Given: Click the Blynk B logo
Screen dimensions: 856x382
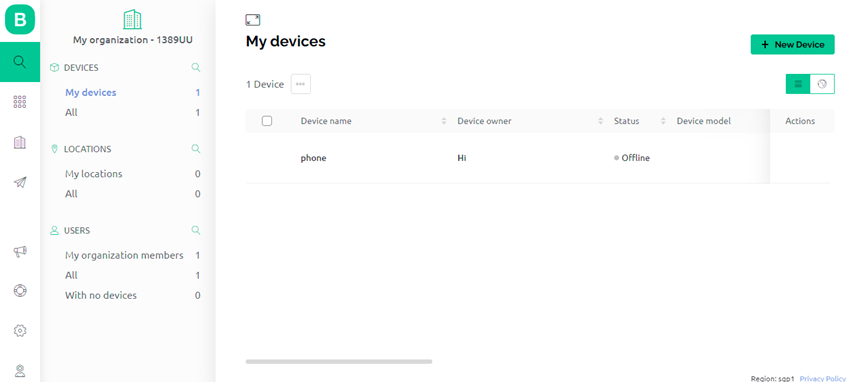Looking at the screenshot, I should click(x=20, y=20).
